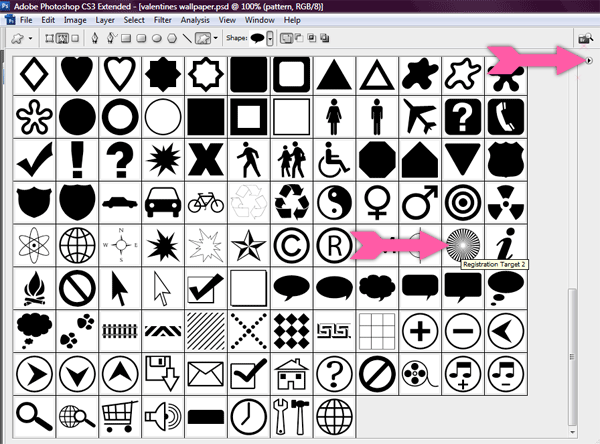Select the Ellipse tool

coord(157,38)
